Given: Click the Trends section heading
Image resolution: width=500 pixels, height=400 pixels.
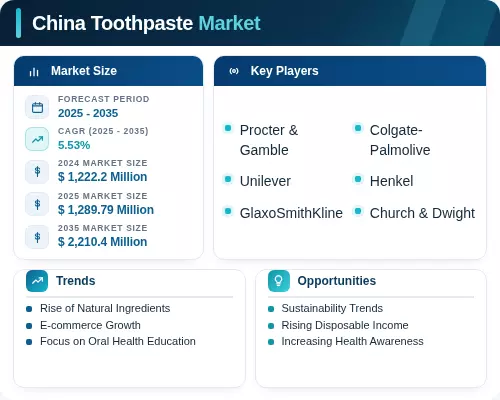Looking at the screenshot, I should click(76, 281).
